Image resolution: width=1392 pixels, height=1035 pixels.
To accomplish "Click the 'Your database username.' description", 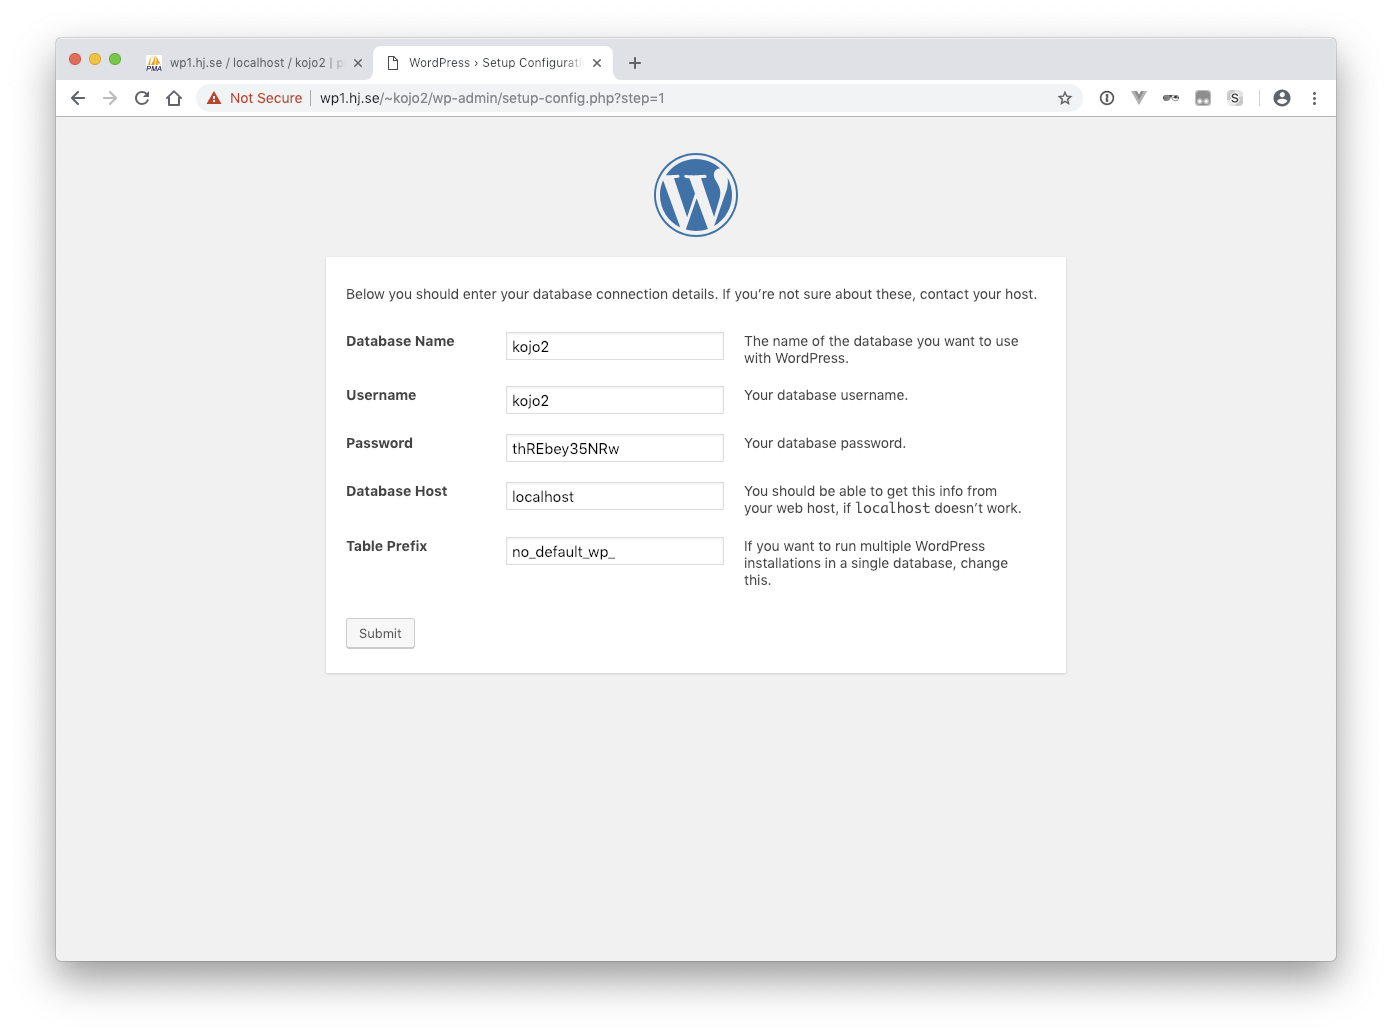I will pyautogui.click(x=826, y=395).
